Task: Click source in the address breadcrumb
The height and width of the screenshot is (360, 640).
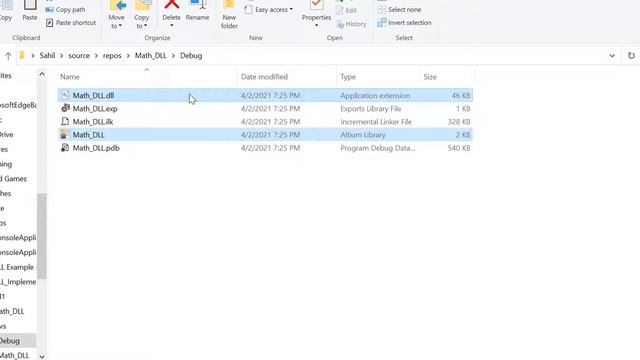Action: pos(79,56)
